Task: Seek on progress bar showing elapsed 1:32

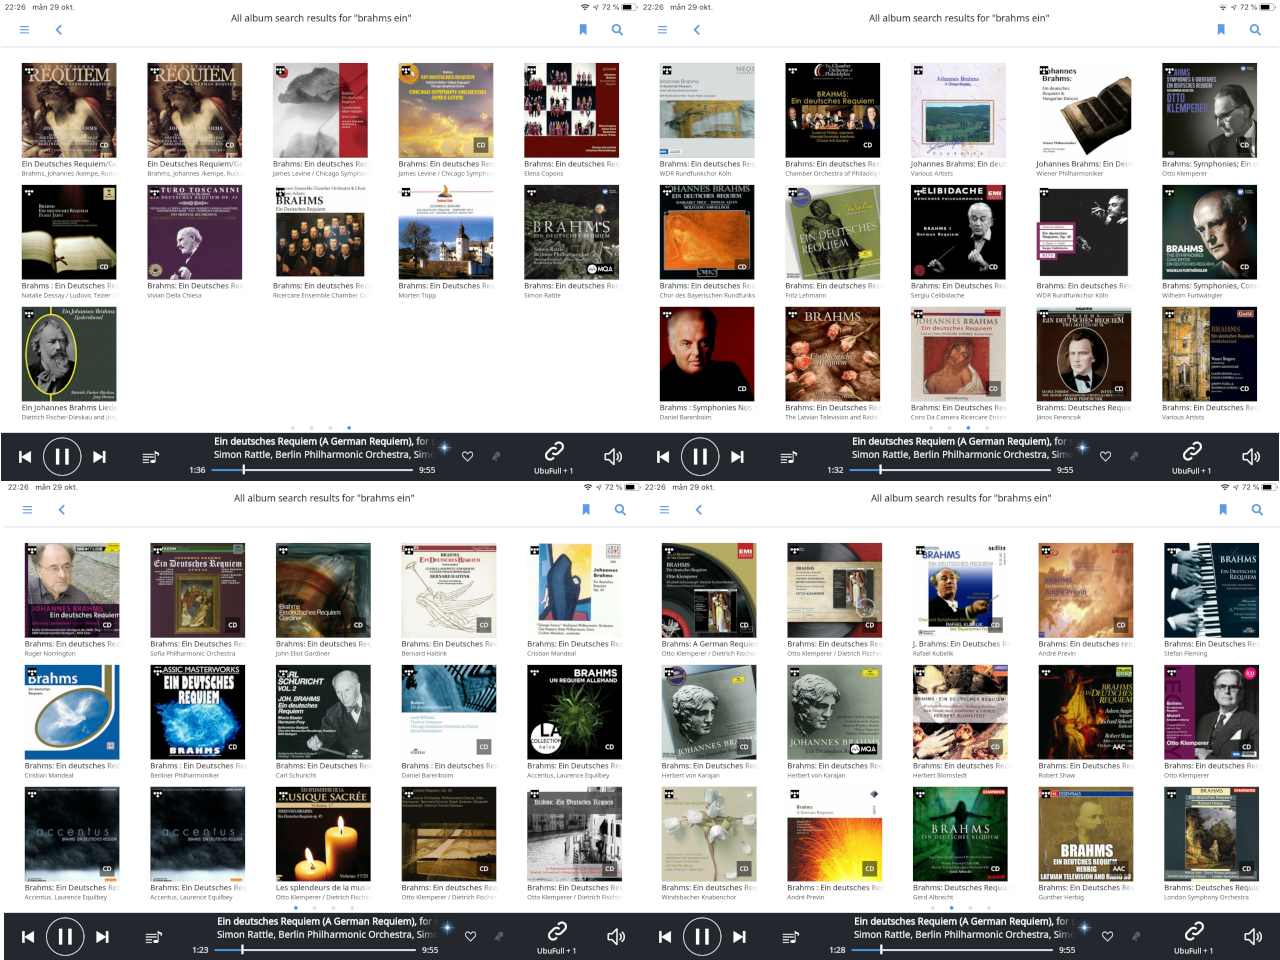Action: (x=951, y=469)
